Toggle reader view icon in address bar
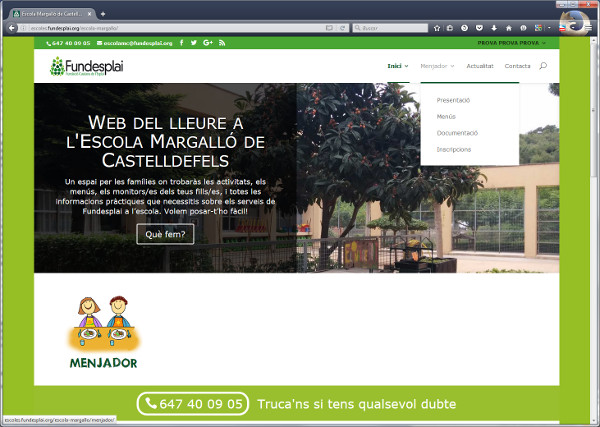 tap(329, 28)
